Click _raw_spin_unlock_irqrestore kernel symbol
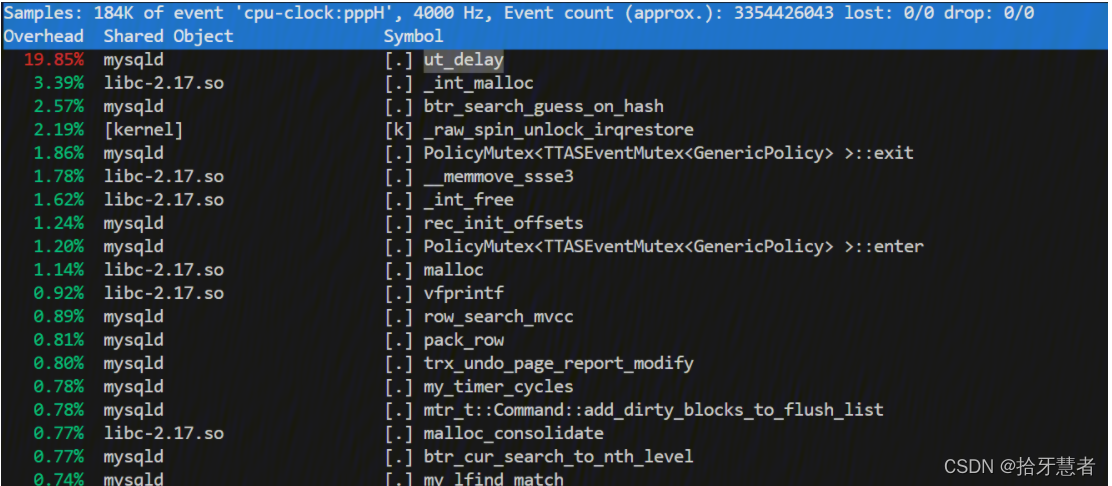The height and width of the screenshot is (486, 1112). click(x=559, y=131)
